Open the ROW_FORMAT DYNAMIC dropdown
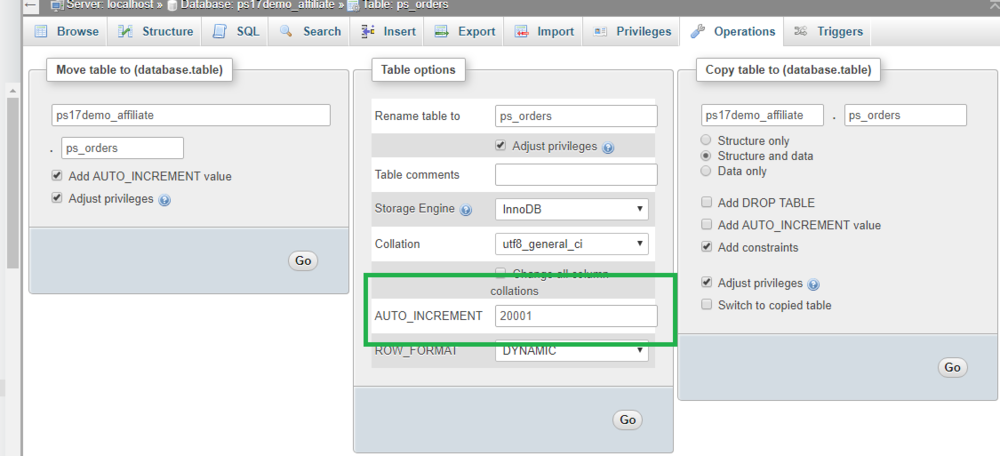1000x456 pixels. tap(571, 351)
